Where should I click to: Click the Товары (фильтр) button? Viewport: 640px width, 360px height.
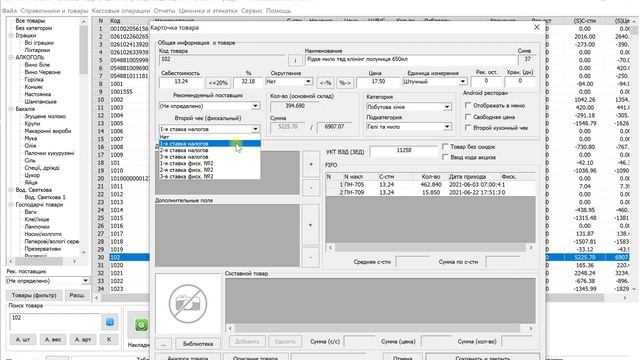[33, 295]
